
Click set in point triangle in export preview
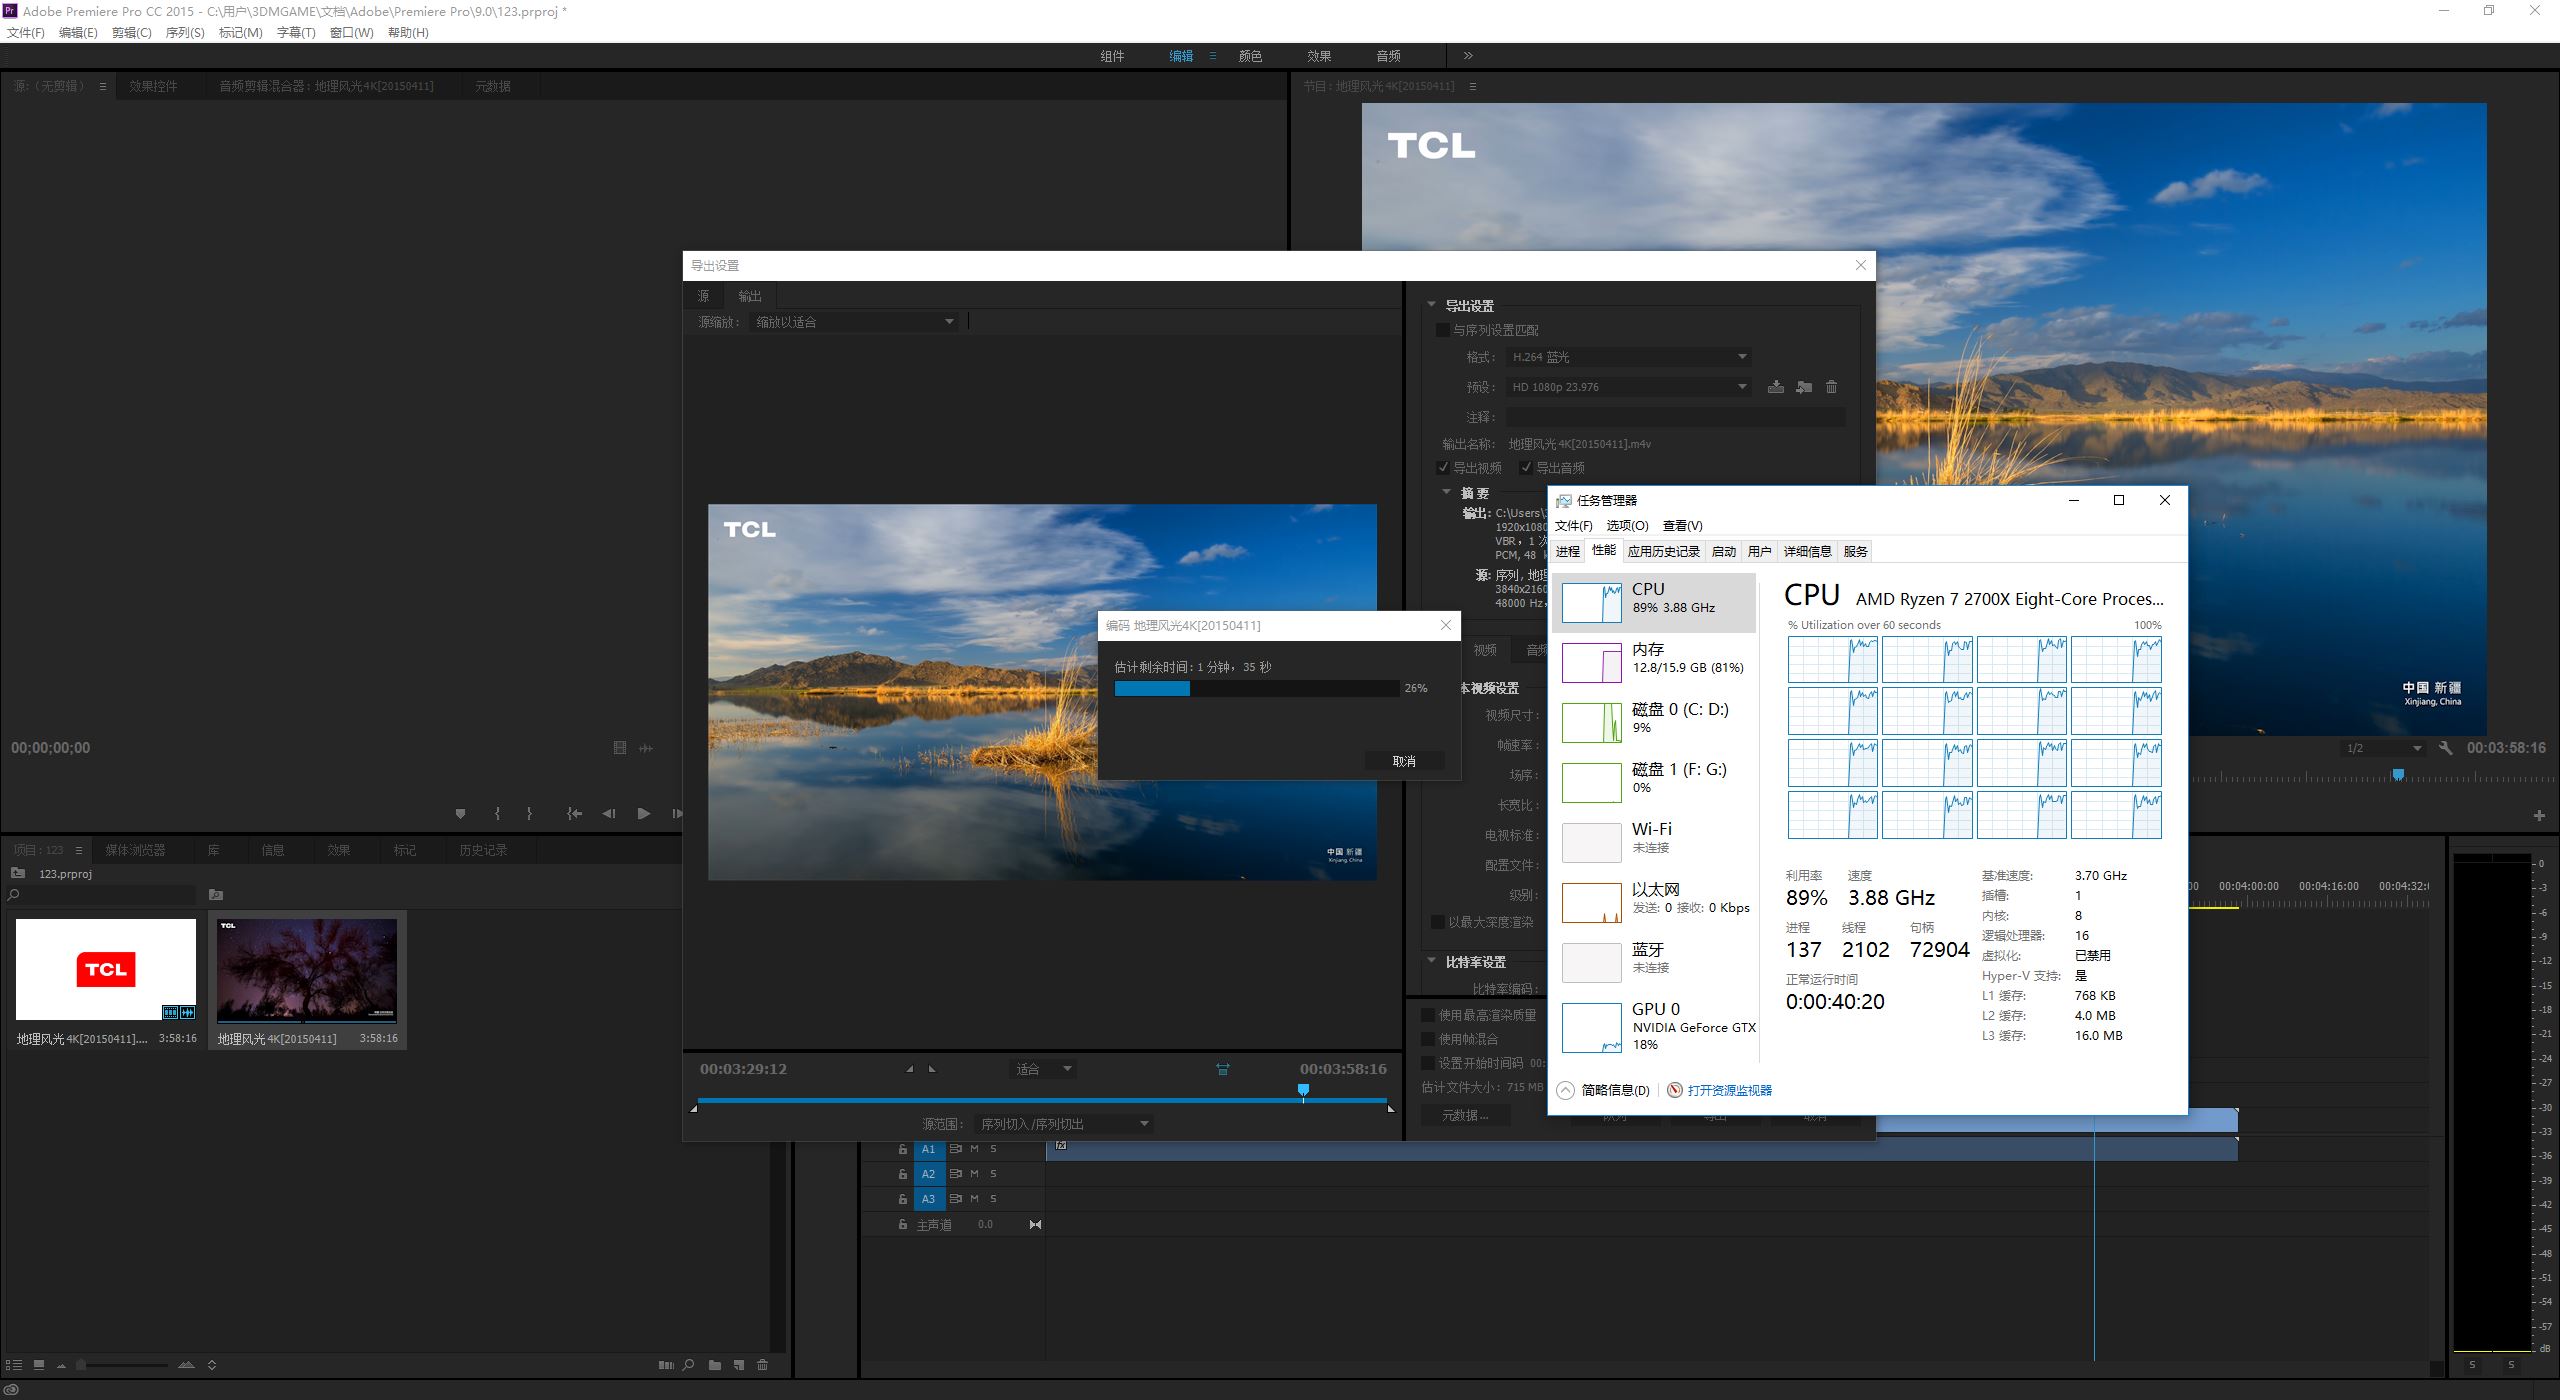[909, 1069]
